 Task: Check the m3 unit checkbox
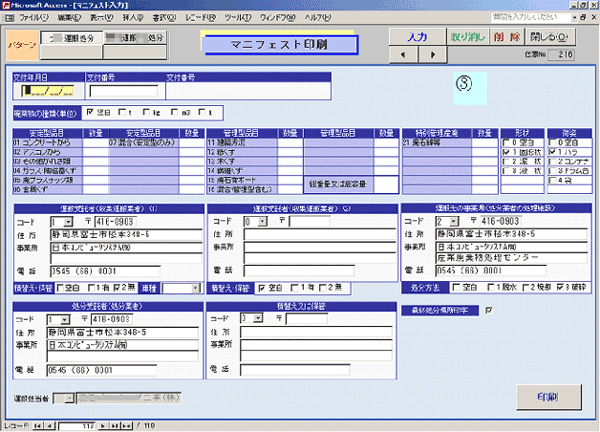(174, 112)
